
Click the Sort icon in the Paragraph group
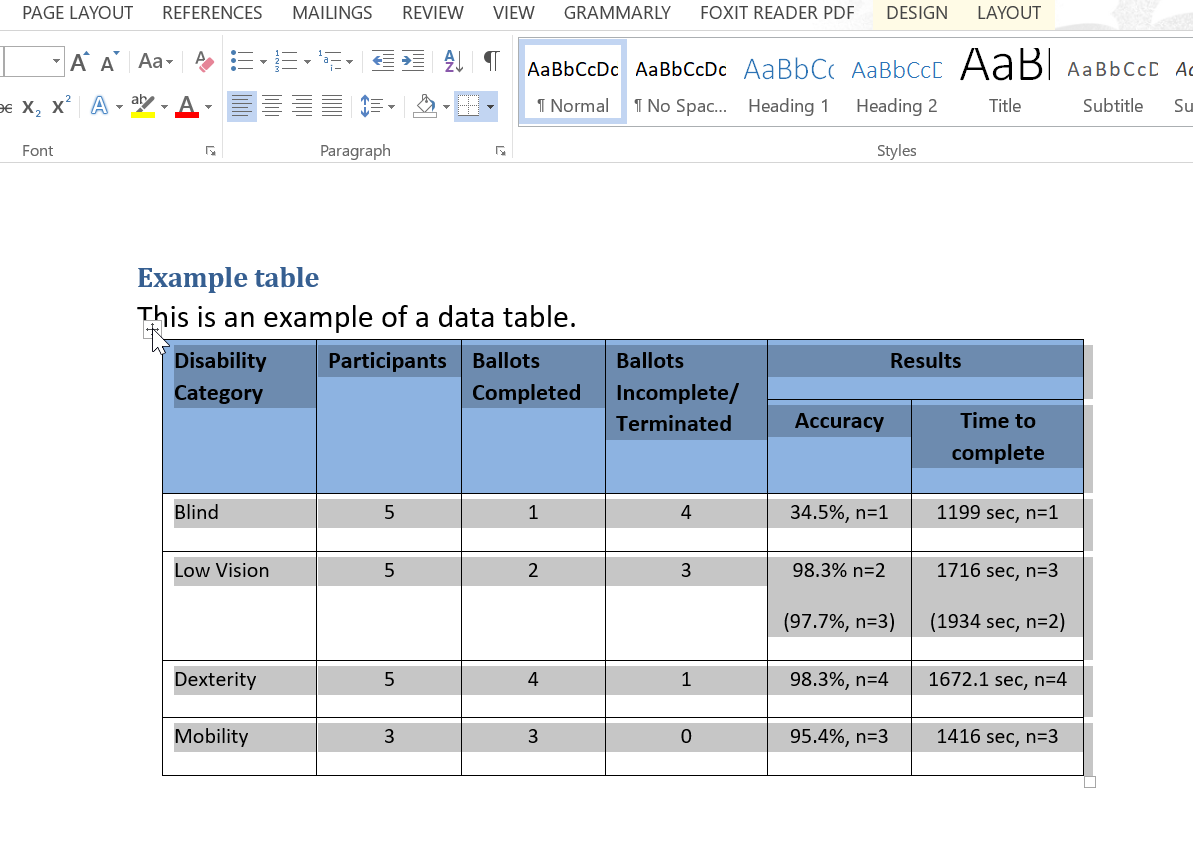pyautogui.click(x=452, y=60)
